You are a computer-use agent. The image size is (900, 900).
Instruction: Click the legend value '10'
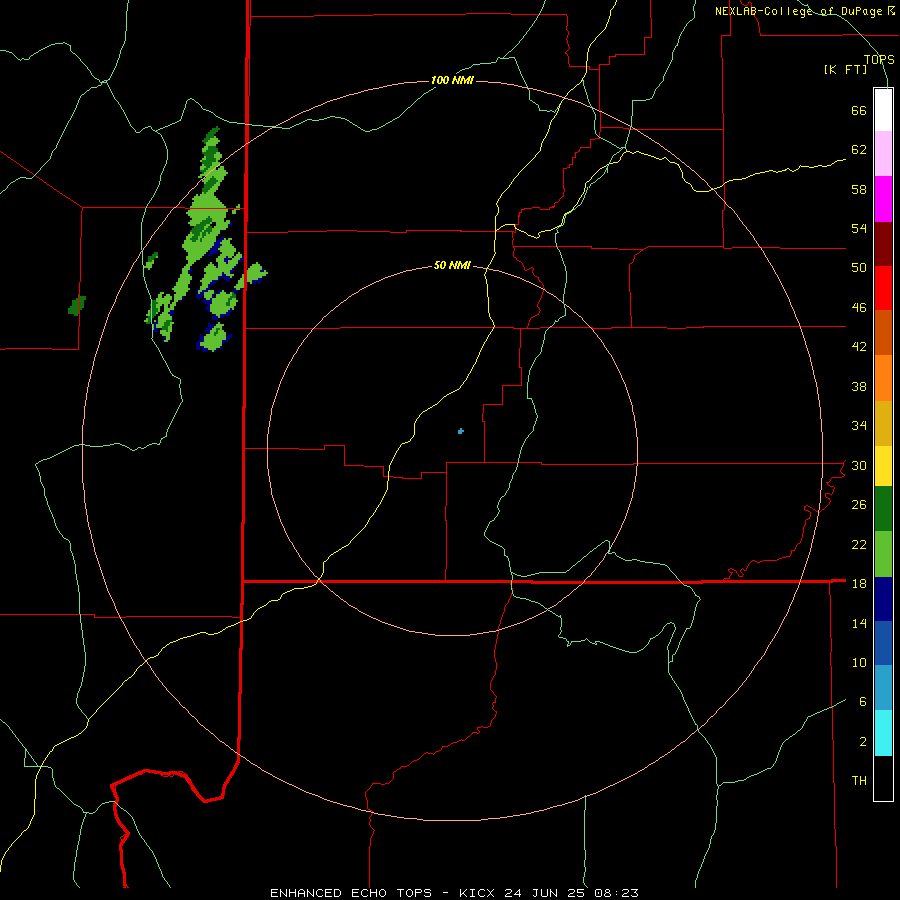pos(859,662)
